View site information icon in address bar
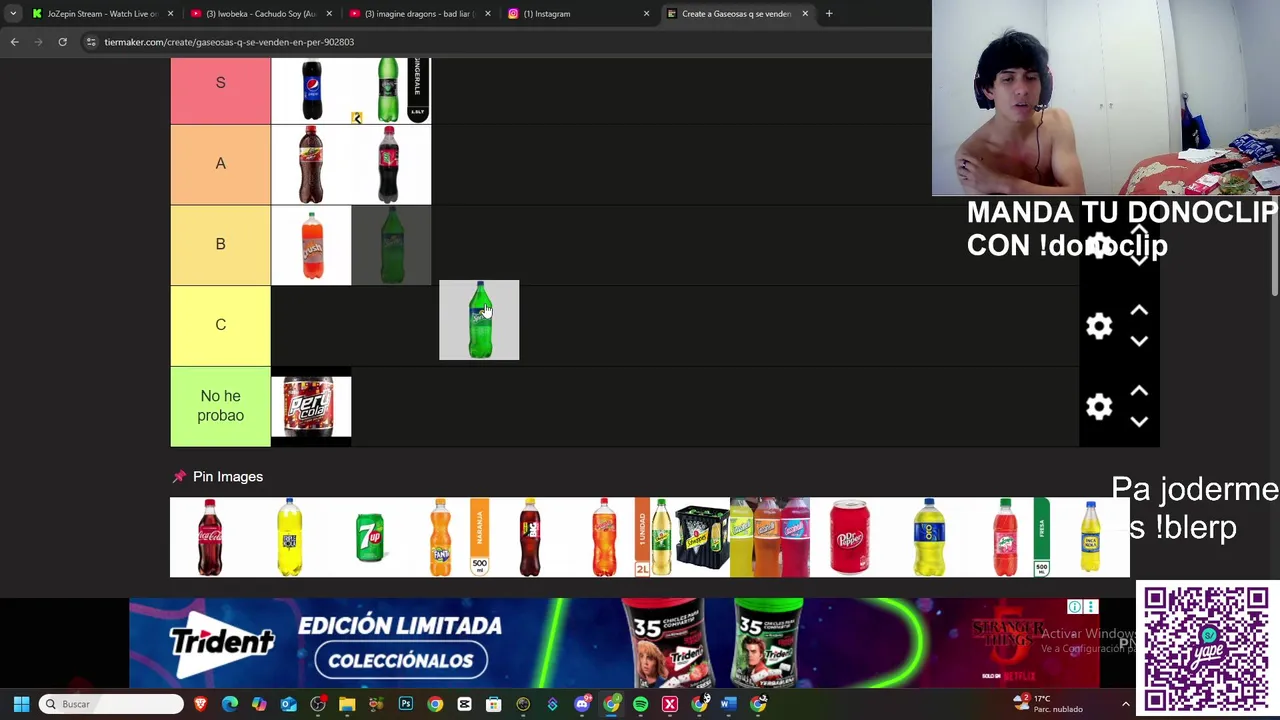This screenshot has height=720, width=1280. [91, 42]
